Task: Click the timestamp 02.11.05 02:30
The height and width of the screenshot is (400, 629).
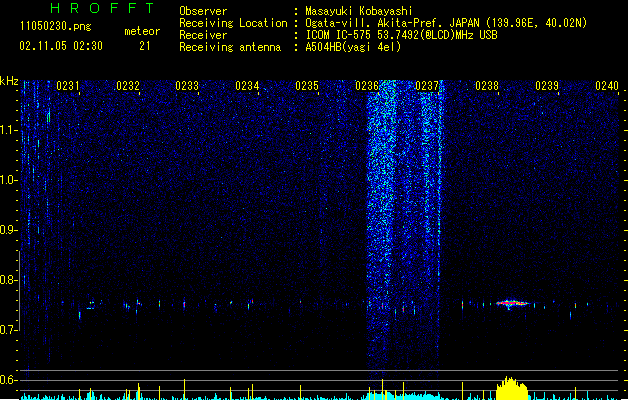Action: click(x=61, y=46)
